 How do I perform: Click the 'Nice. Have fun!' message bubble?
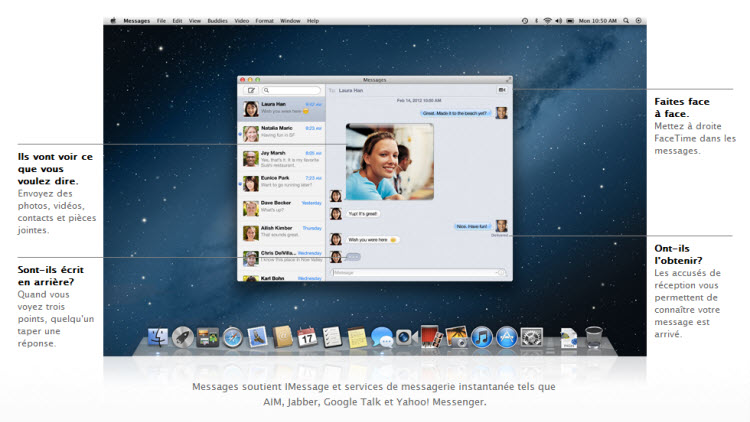[x=472, y=226]
